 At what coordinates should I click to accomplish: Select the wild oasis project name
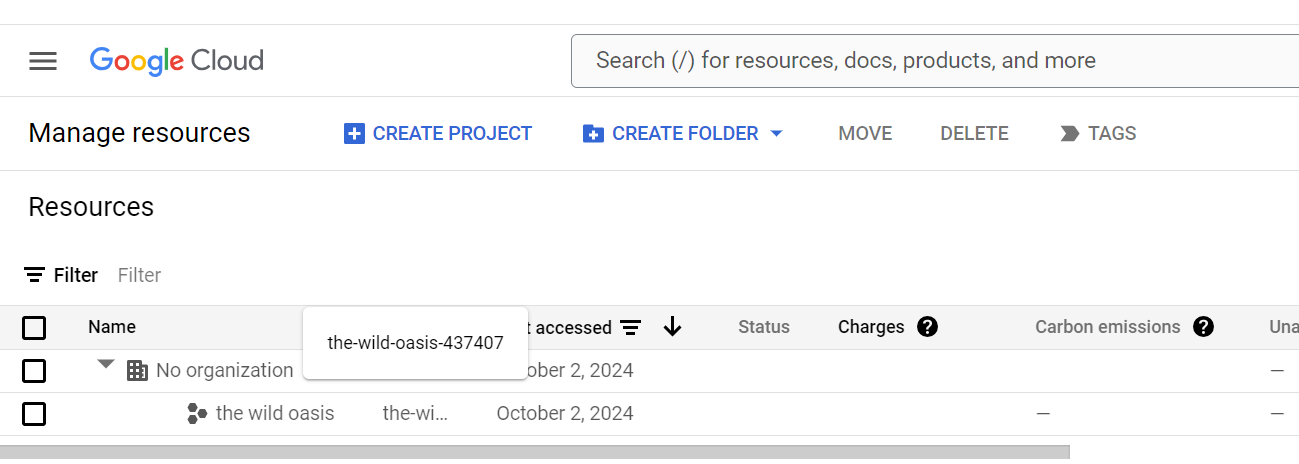(275, 414)
